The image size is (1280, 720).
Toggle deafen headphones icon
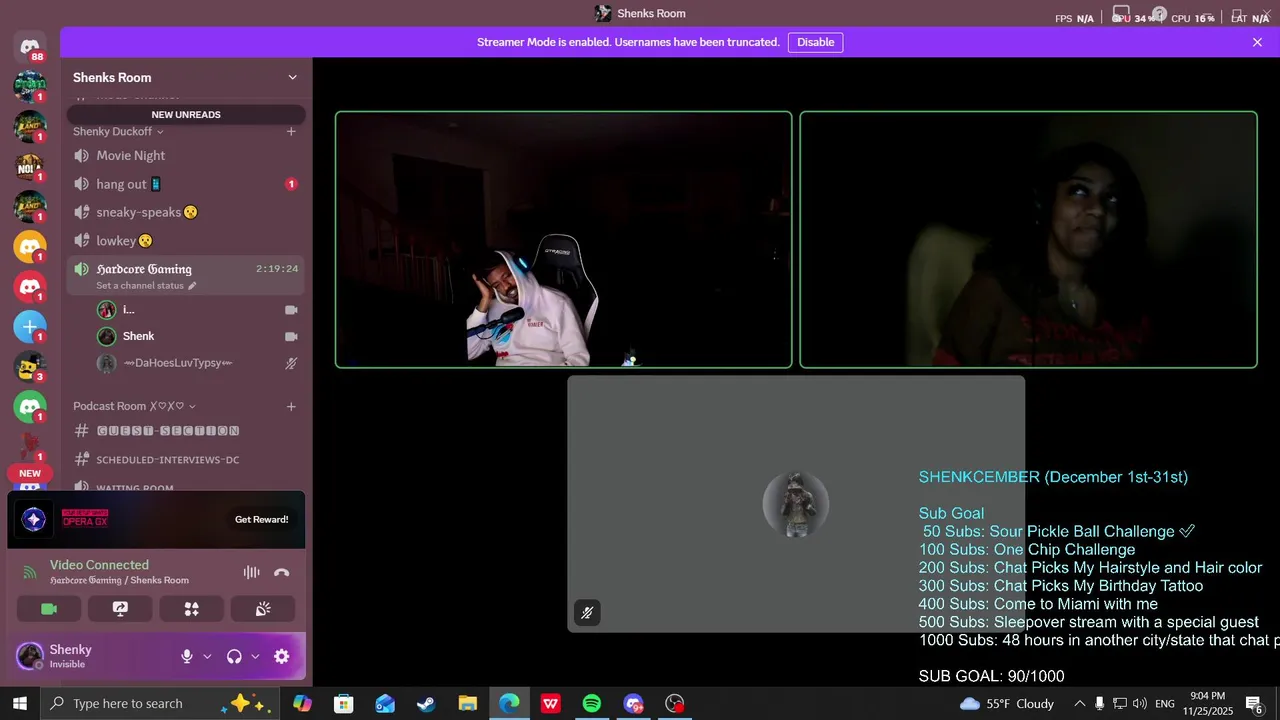[234, 656]
